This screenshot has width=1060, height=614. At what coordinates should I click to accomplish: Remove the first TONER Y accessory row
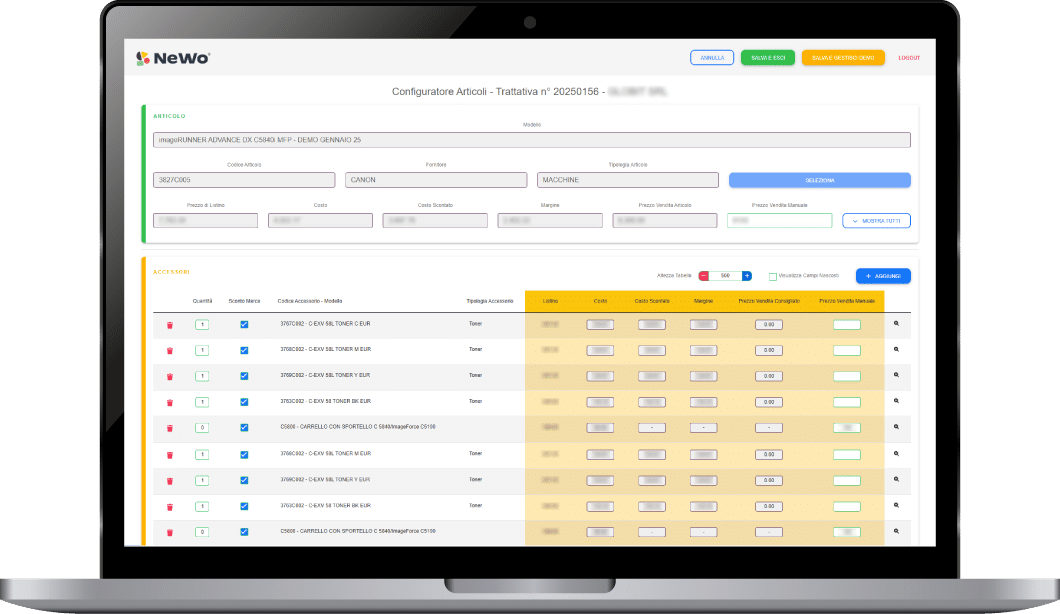[169, 376]
